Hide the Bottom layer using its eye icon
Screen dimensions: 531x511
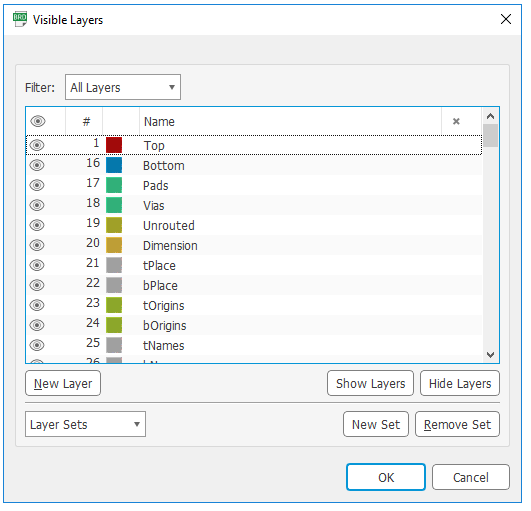coord(37,166)
